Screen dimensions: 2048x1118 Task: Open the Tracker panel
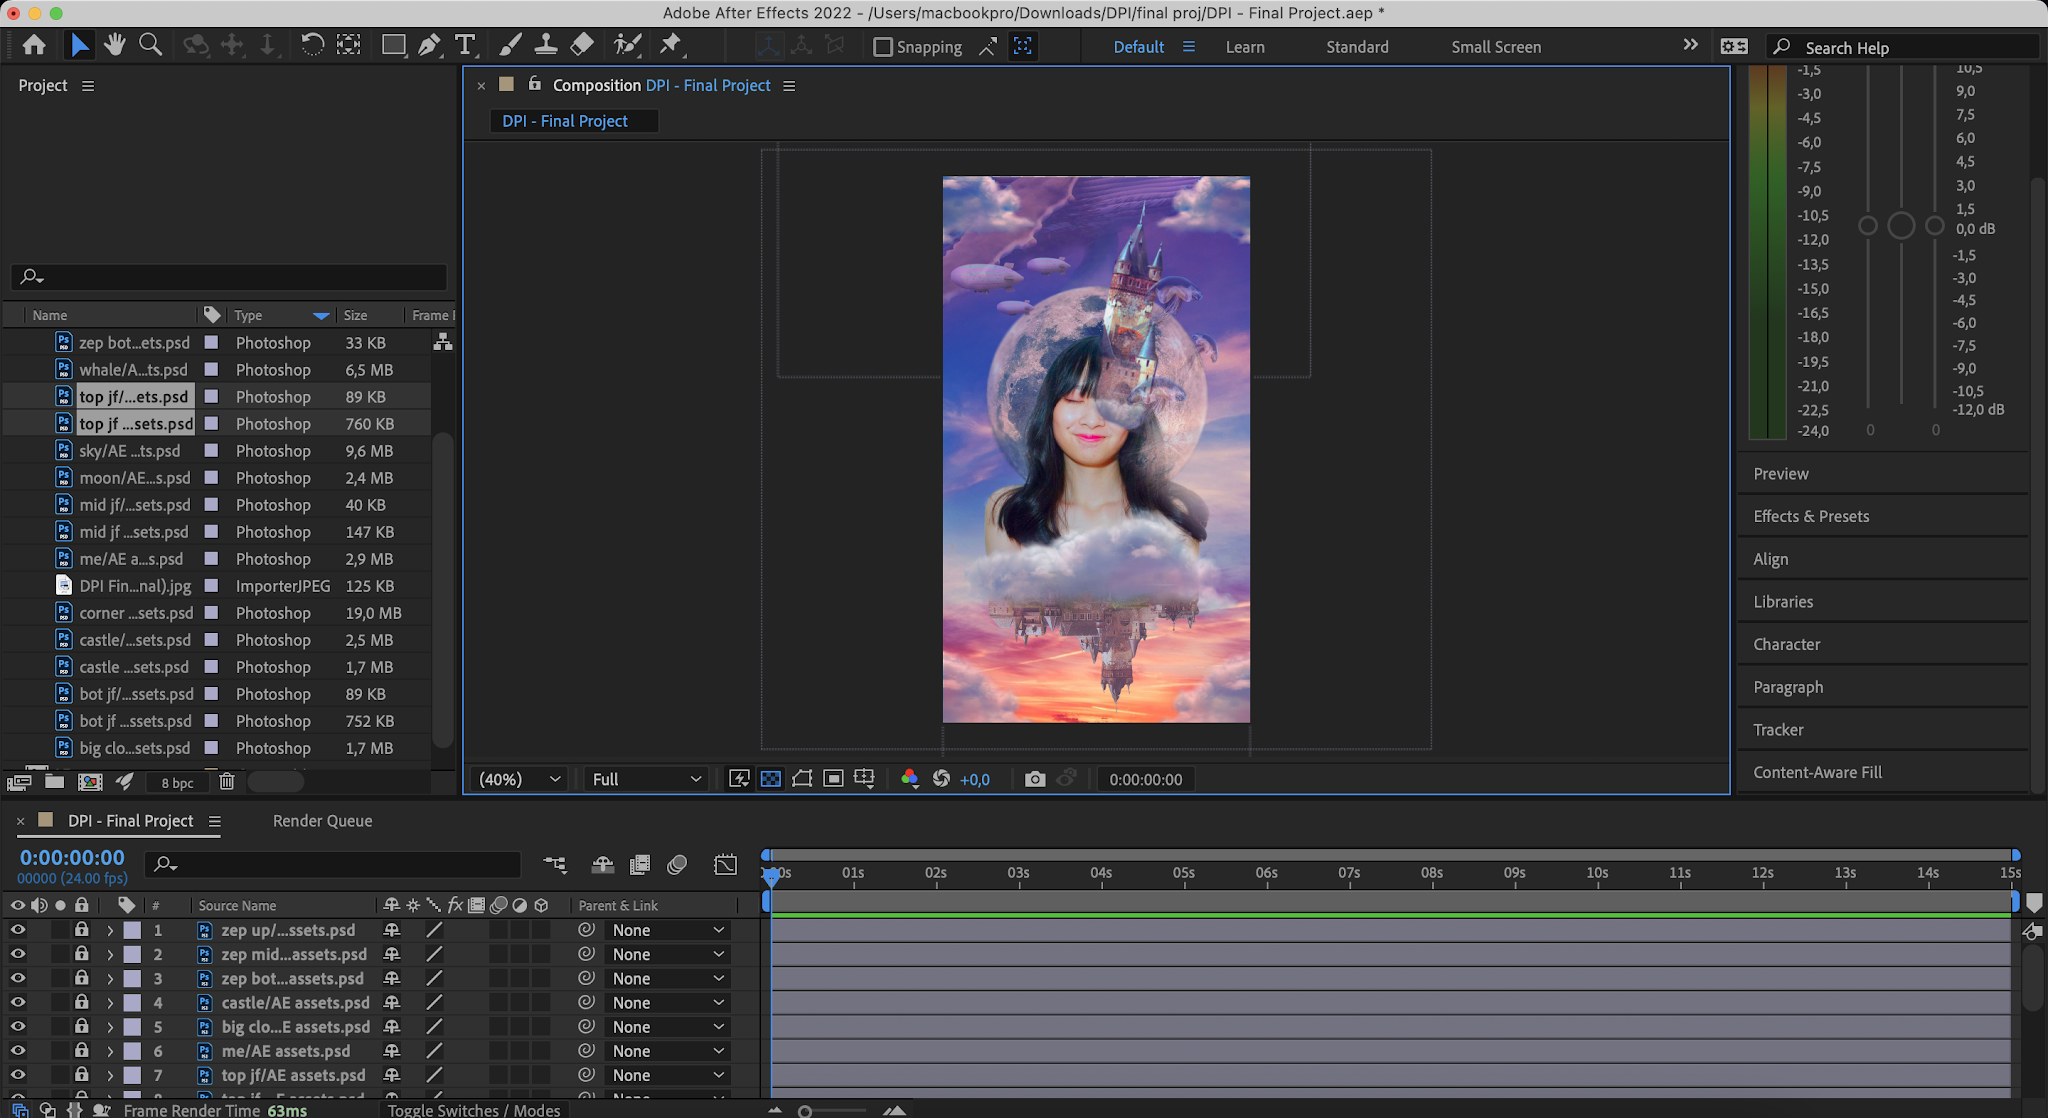pos(1778,730)
